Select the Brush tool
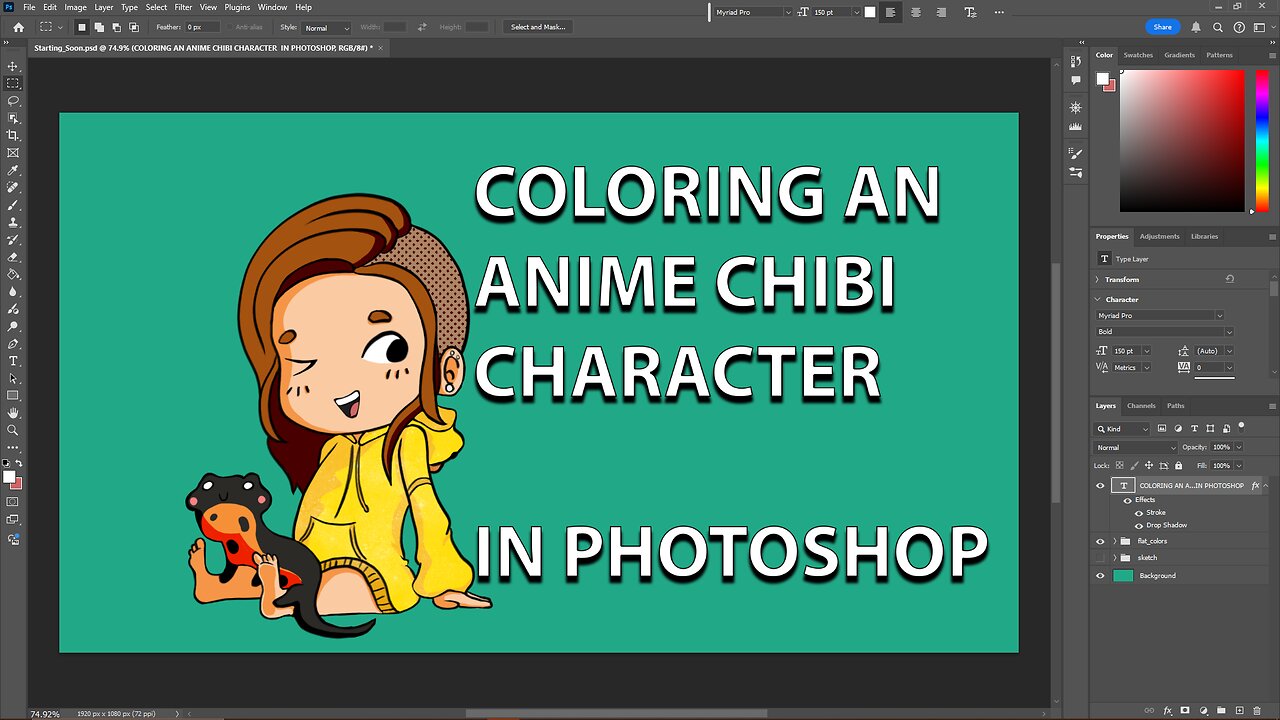Screen dimensions: 1280x720 click(13, 205)
